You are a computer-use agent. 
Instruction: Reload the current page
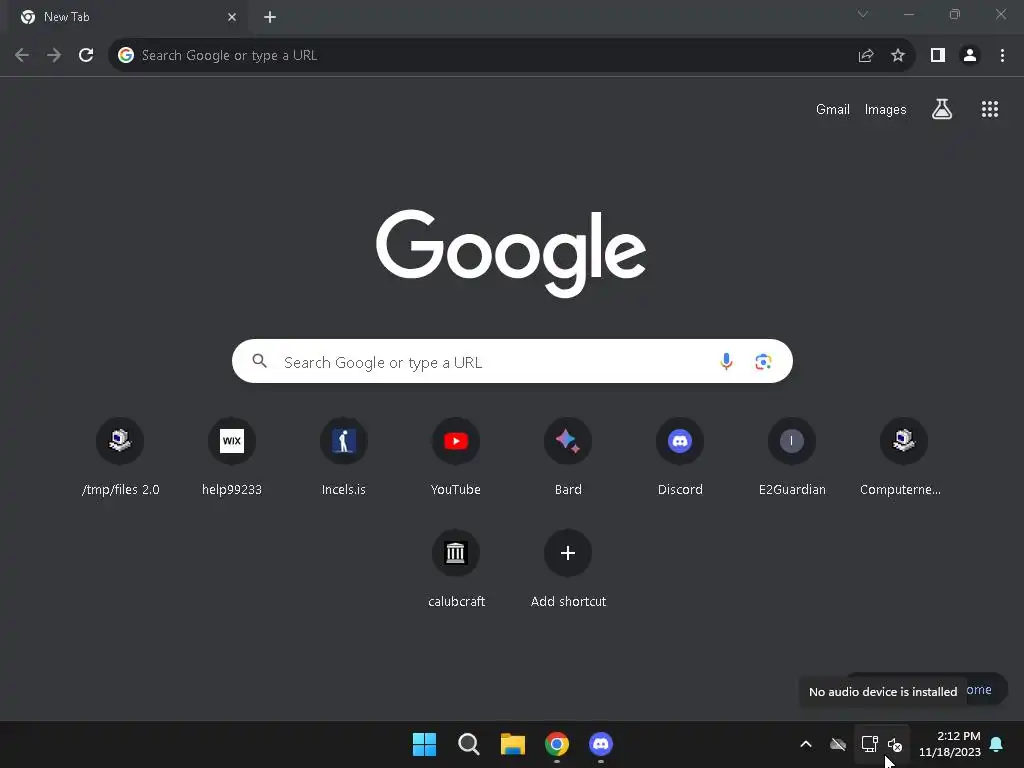tap(86, 56)
